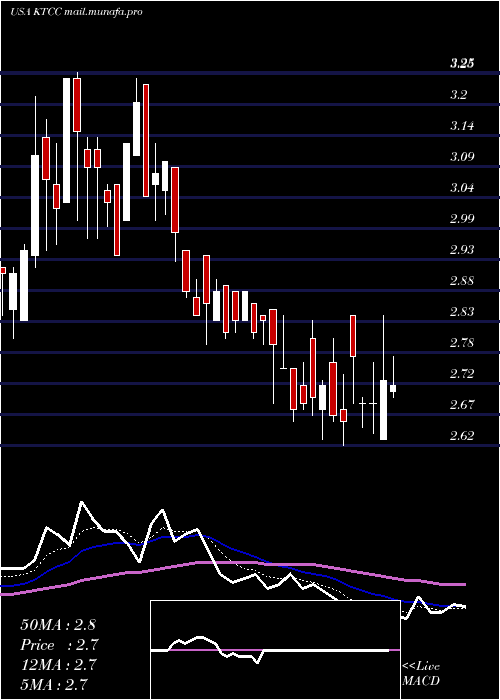This screenshot has width=500, height=700.
Task: Click the 3.2 price axis label
Action: click(460, 95)
